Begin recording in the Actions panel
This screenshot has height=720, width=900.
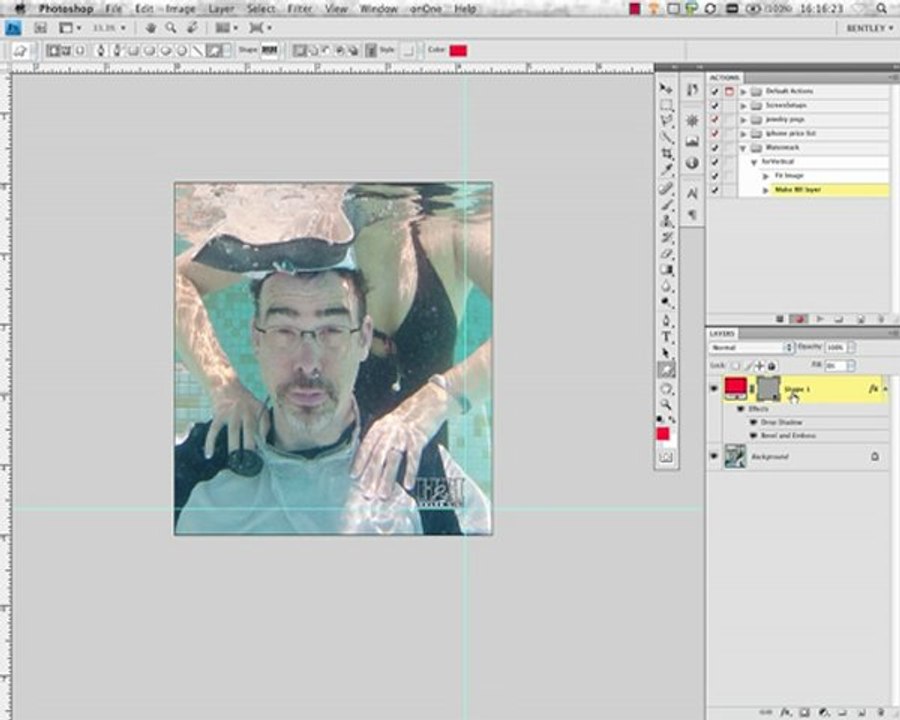coord(798,319)
